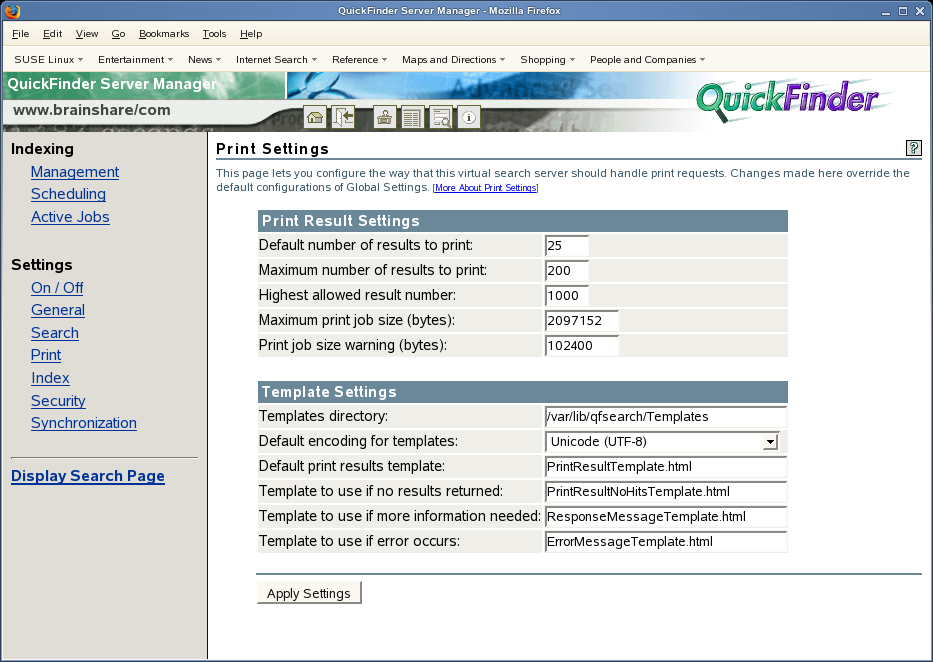
Task: Open the Help menu
Action: coord(251,34)
